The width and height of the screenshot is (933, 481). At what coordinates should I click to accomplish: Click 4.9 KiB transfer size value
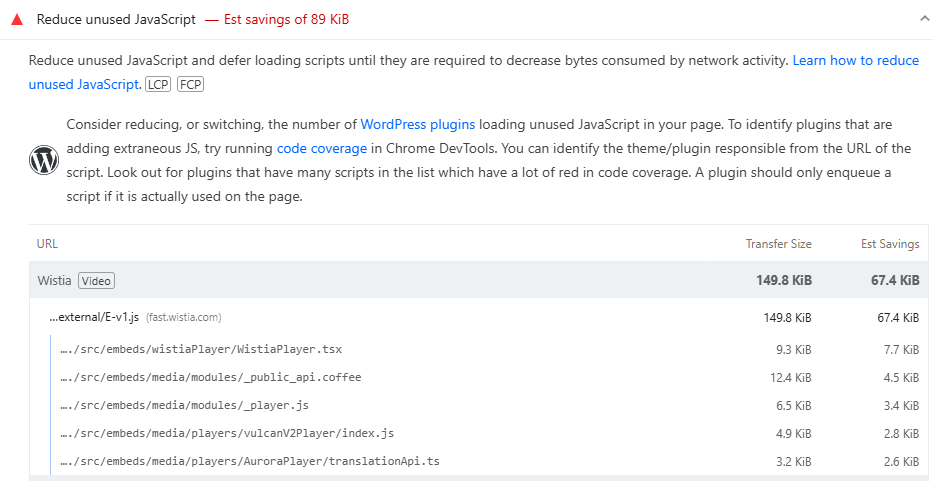(794, 433)
